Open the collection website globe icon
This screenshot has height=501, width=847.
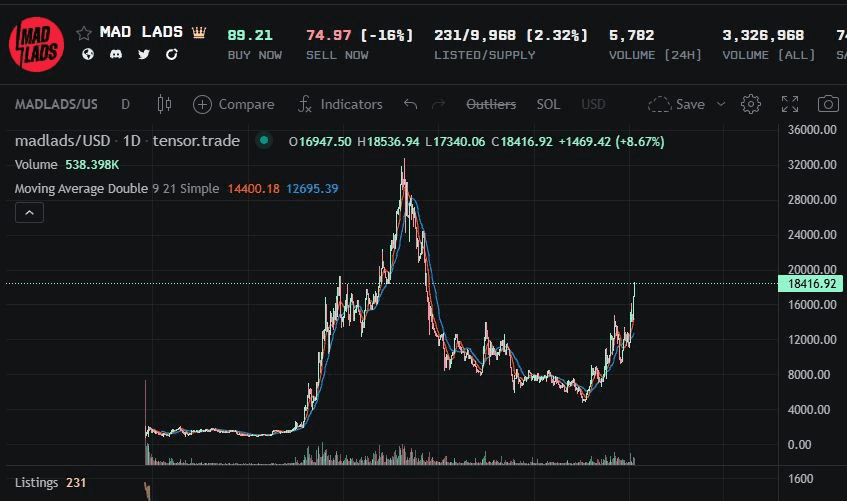pyautogui.click(x=88, y=54)
